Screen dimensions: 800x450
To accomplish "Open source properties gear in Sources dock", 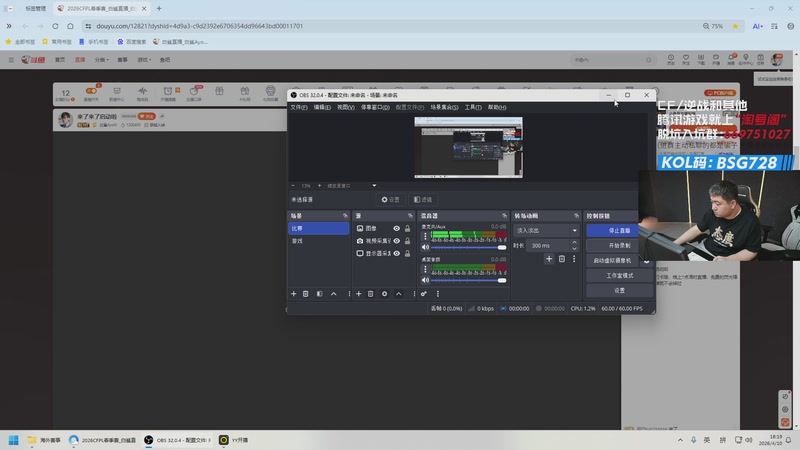I will [385, 294].
